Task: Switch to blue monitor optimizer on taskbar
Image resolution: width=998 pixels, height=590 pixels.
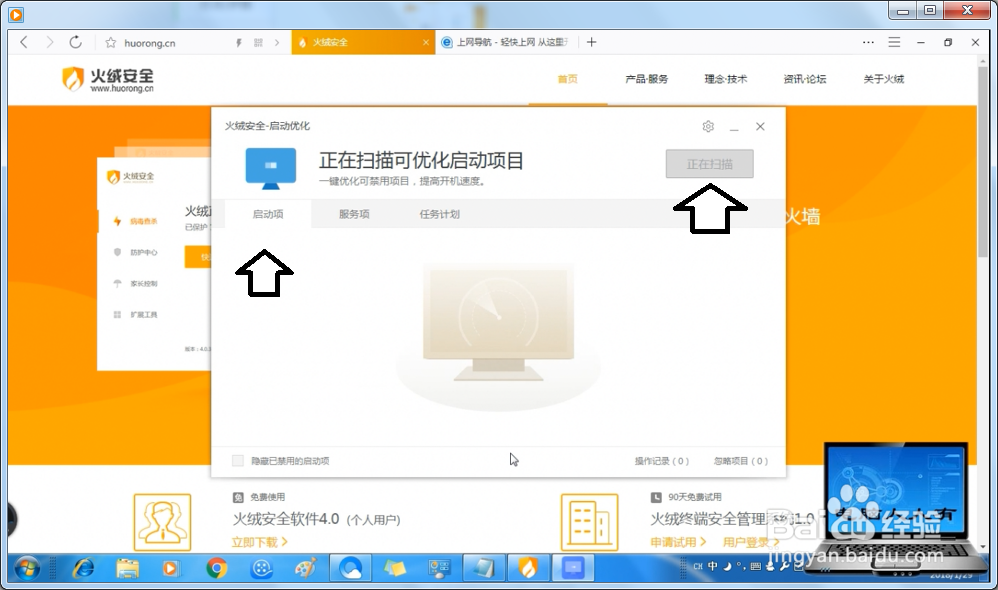Action: tap(573, 568)
